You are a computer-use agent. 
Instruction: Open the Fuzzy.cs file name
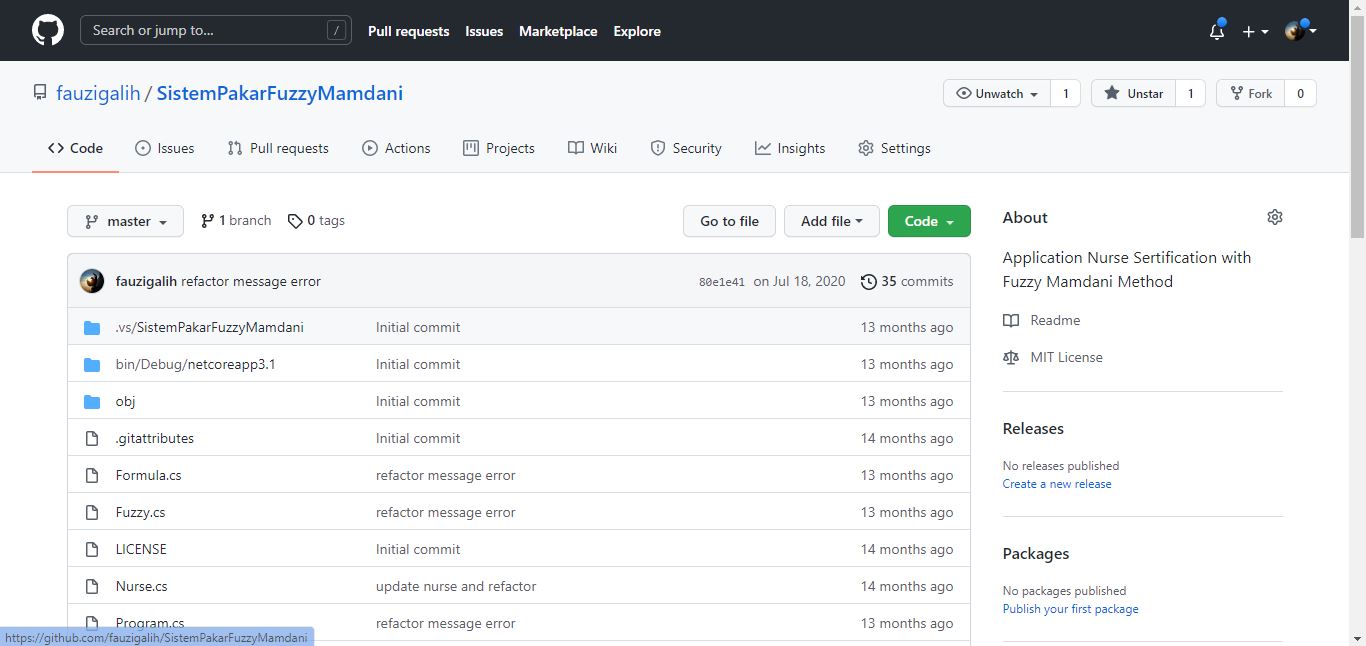(x=140, y=512)
